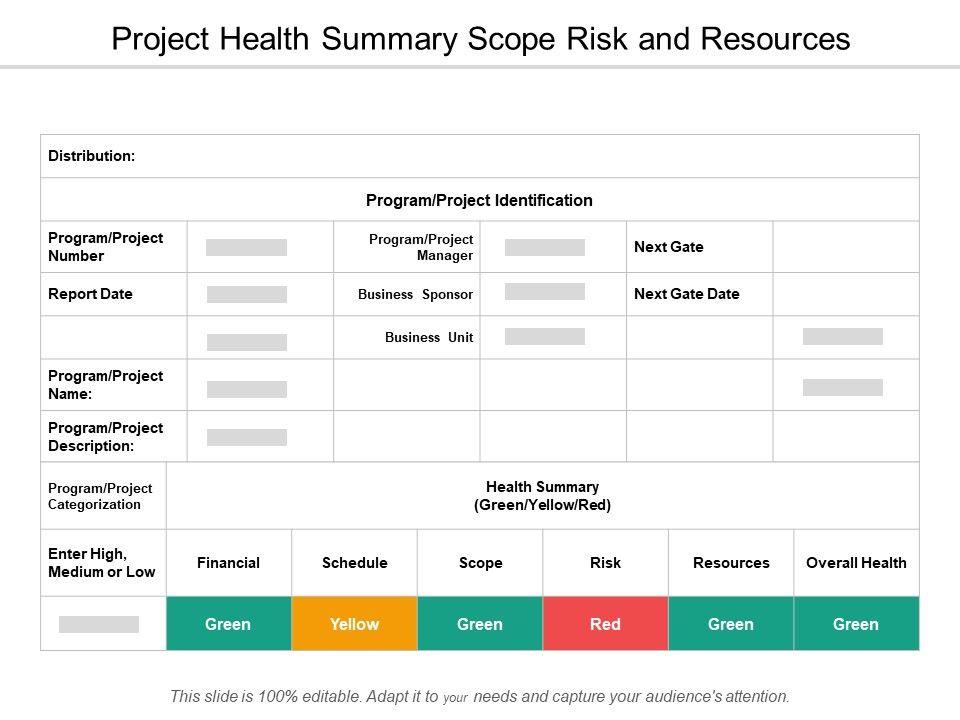960x720 pixels.
Task: Click the green Resources status cell
Action: point(731,624)
